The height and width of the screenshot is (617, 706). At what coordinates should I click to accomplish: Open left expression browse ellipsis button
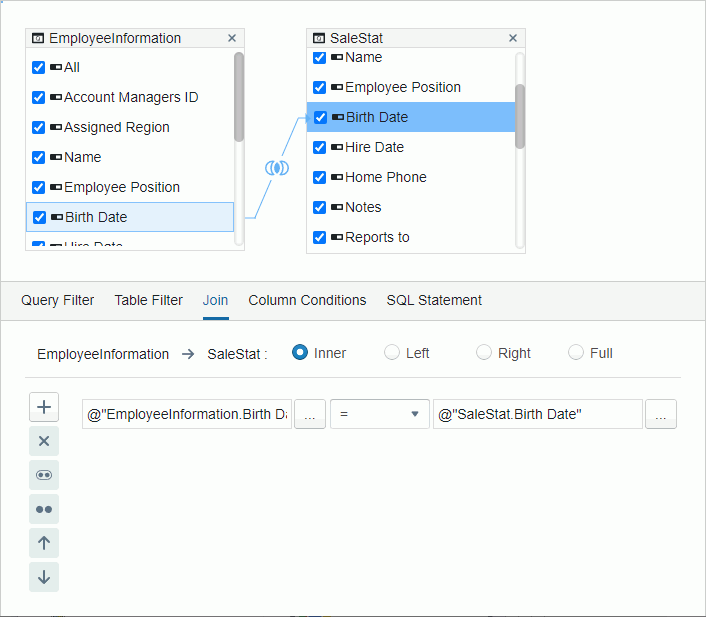[x=309, y=414]
